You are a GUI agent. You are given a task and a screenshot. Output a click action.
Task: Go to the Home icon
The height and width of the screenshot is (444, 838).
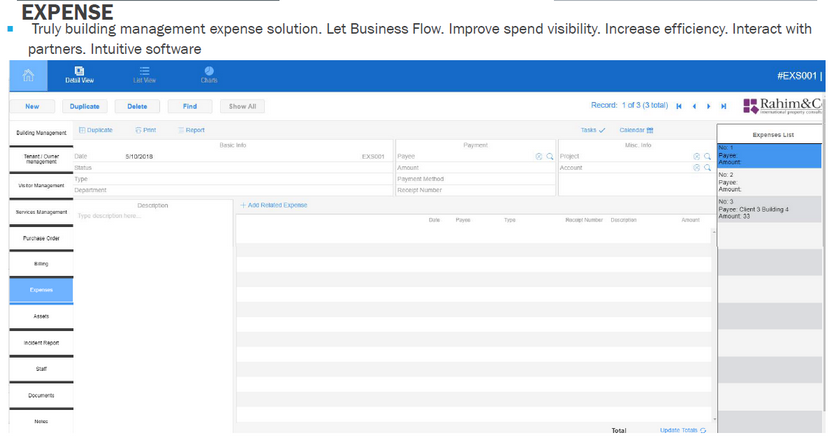(28, 75)
